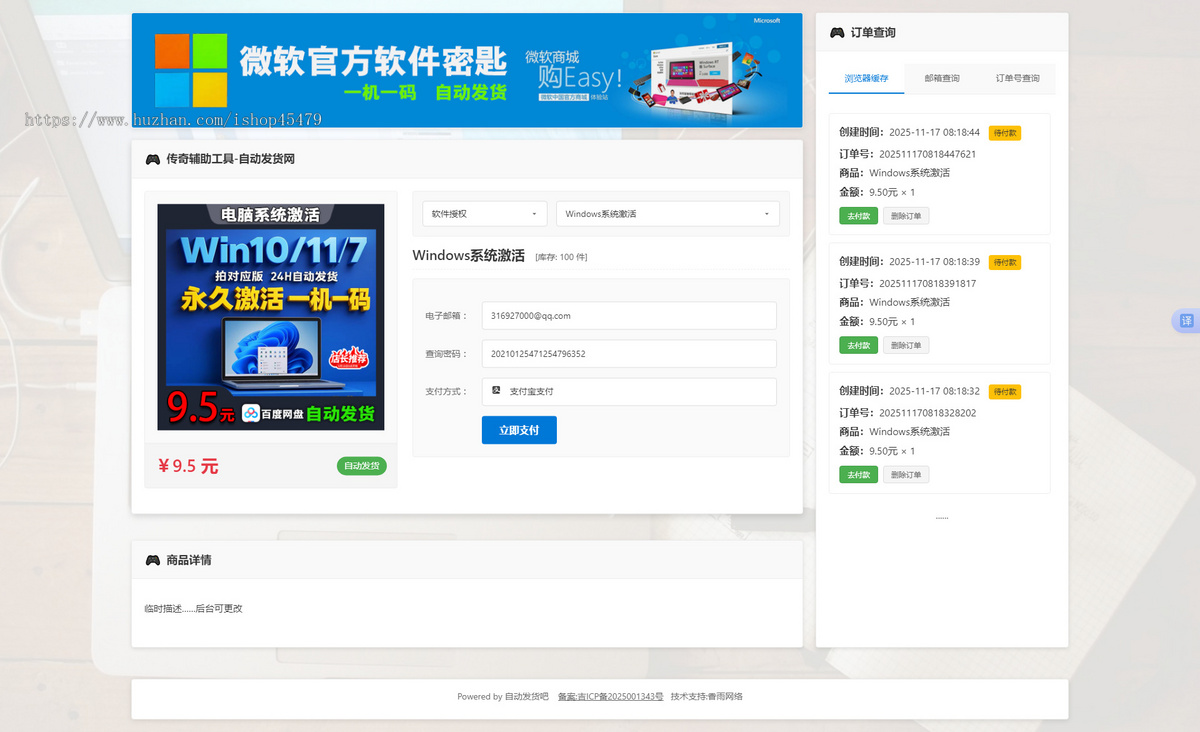Click 删除订单 for order 202511170818391817

pyautogui.click(x=906, y=345)
